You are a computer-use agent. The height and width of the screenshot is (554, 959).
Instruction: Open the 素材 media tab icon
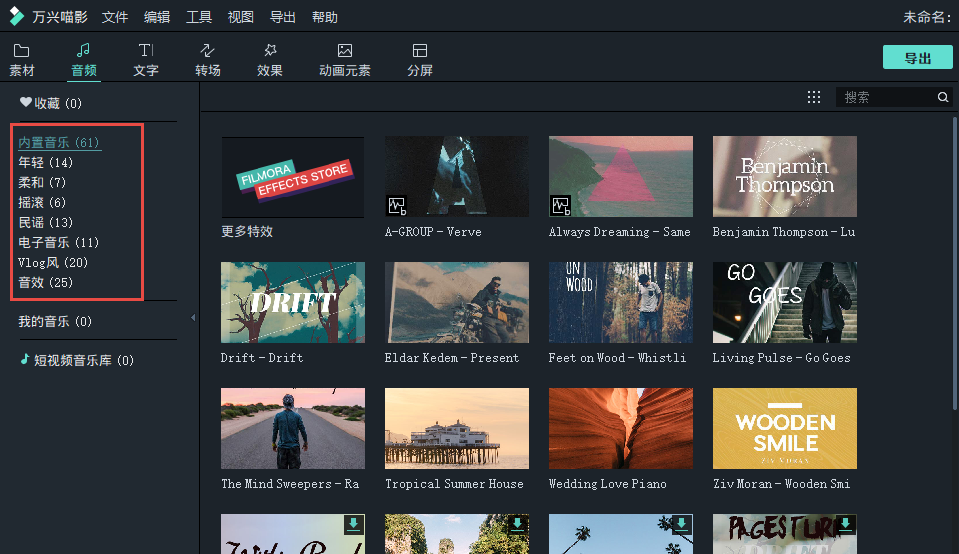point(21,51)
